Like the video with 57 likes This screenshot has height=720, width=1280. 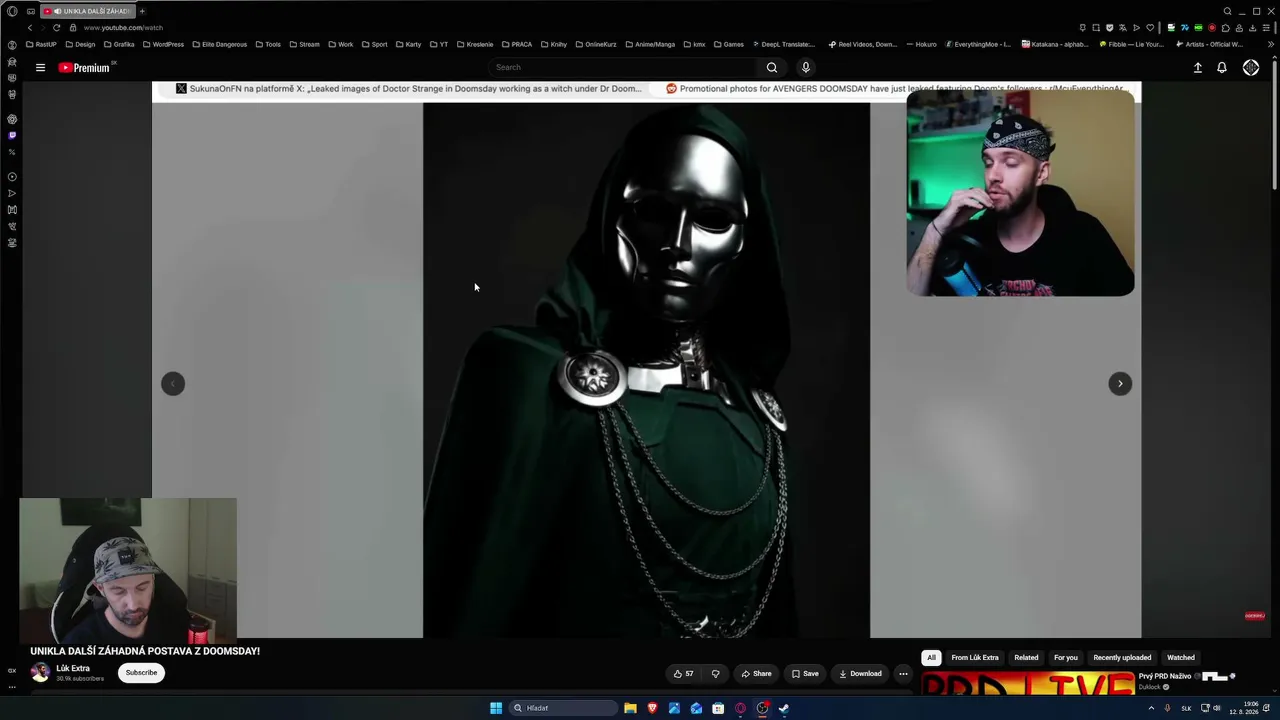point(683,674)
